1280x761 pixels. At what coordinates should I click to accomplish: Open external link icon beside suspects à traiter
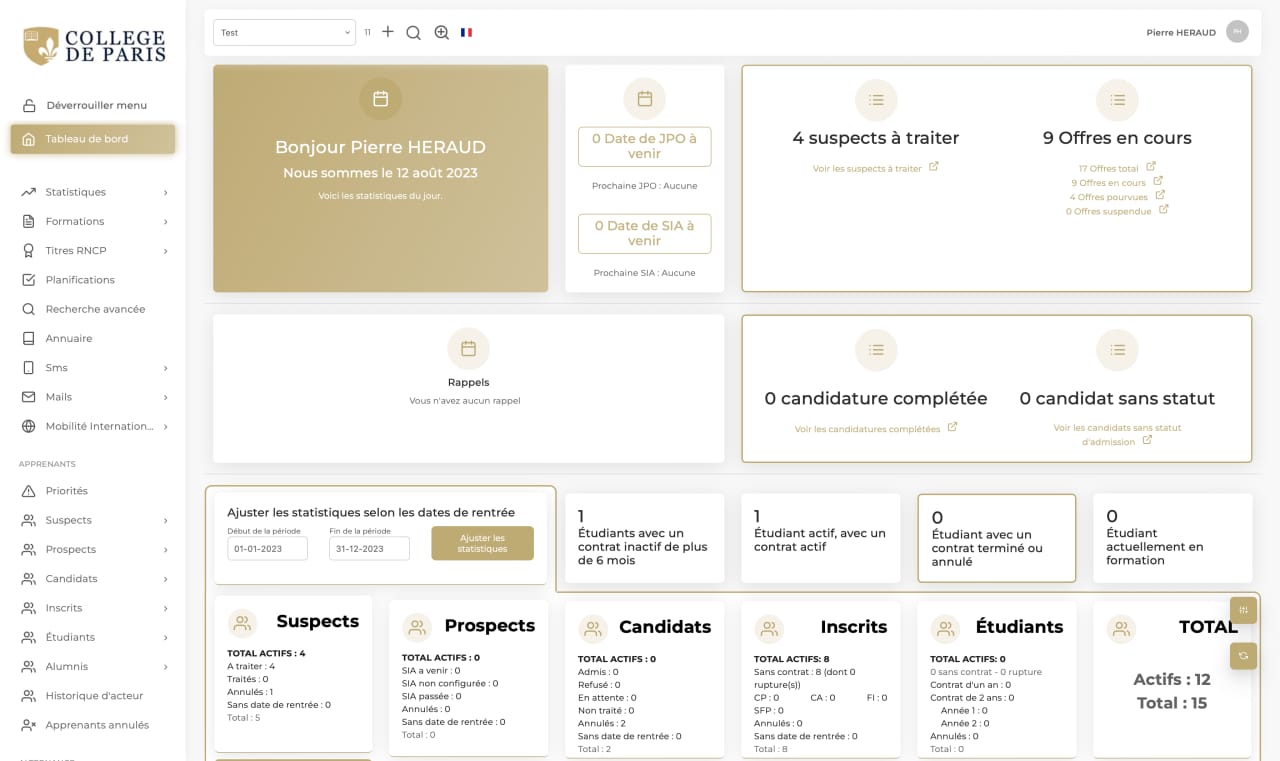(x=933, y=167)
